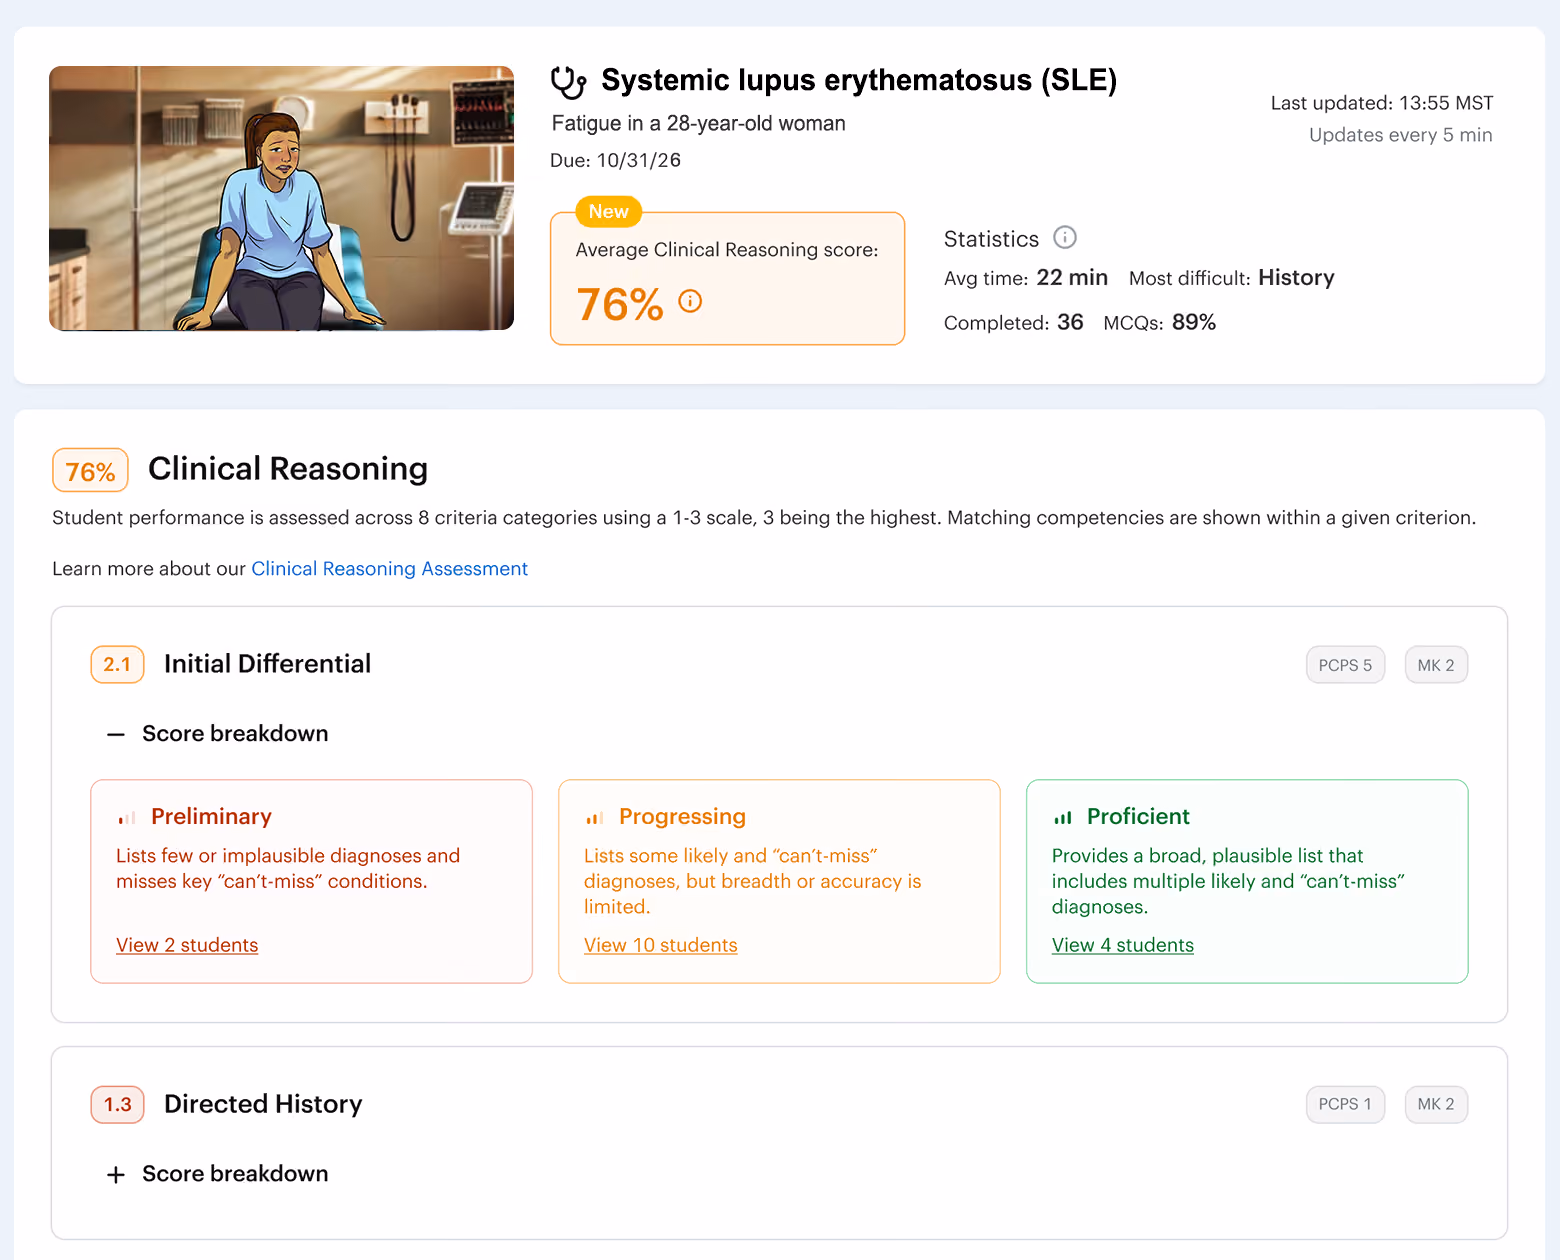The image size is (1560, 1260).
Task: Expand the Directed History score breakdown
Action: point(116,1174)
